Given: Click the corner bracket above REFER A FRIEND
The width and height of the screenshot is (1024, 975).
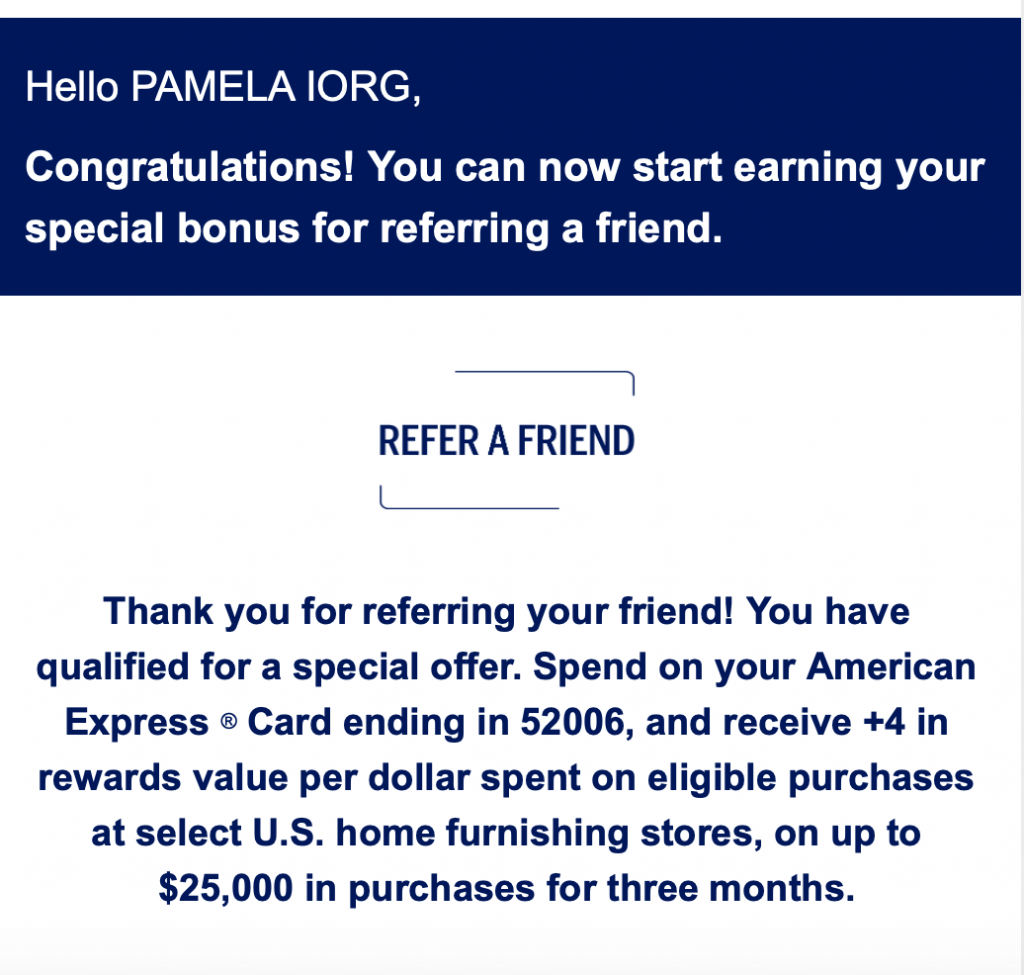Looking at the screenshot, I should [x=545, y=376].
